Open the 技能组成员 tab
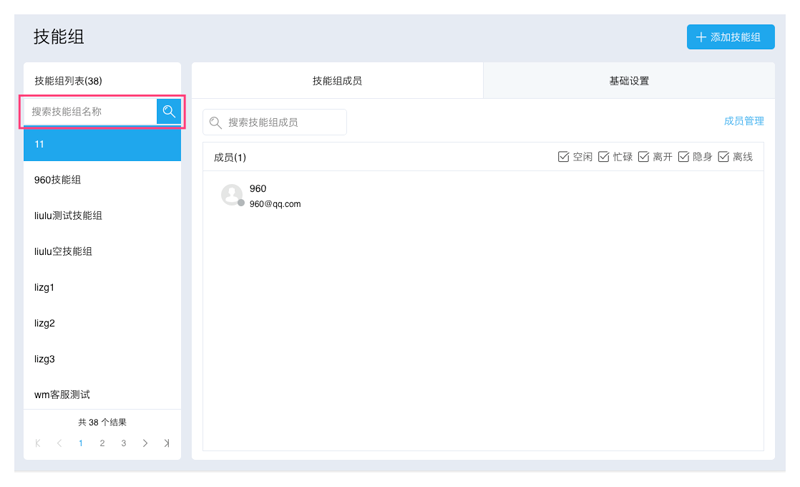The width and height of the screenshot is (800, 487). pyautogui.click(x=337, y=81)
